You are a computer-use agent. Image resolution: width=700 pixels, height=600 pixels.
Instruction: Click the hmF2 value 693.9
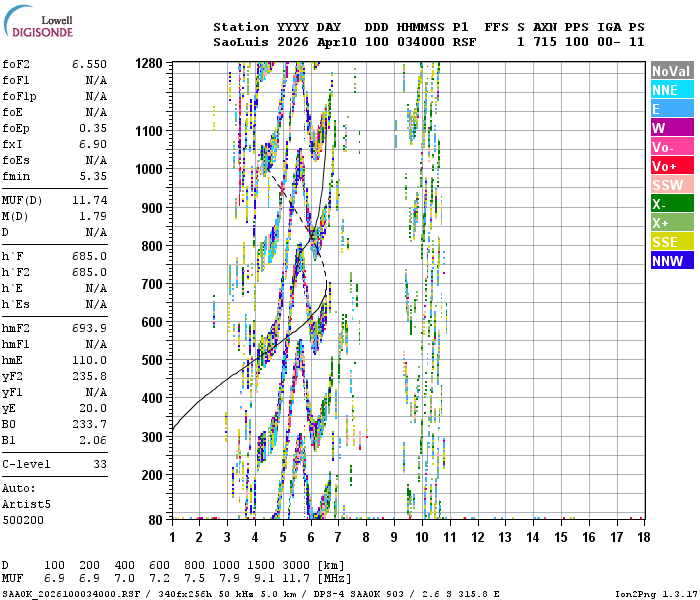pos(89,328)
